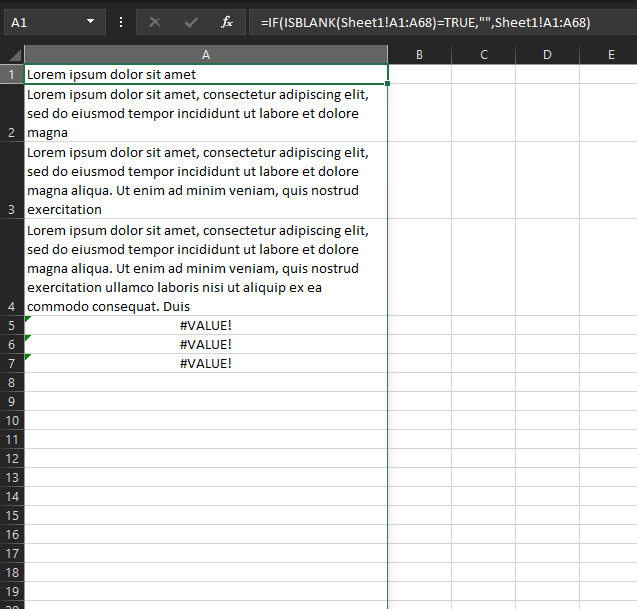The width and height of the screenshot is (637, 609).
Task: Click cell A2 ending with 'magna'
Action: pos(206,113)
